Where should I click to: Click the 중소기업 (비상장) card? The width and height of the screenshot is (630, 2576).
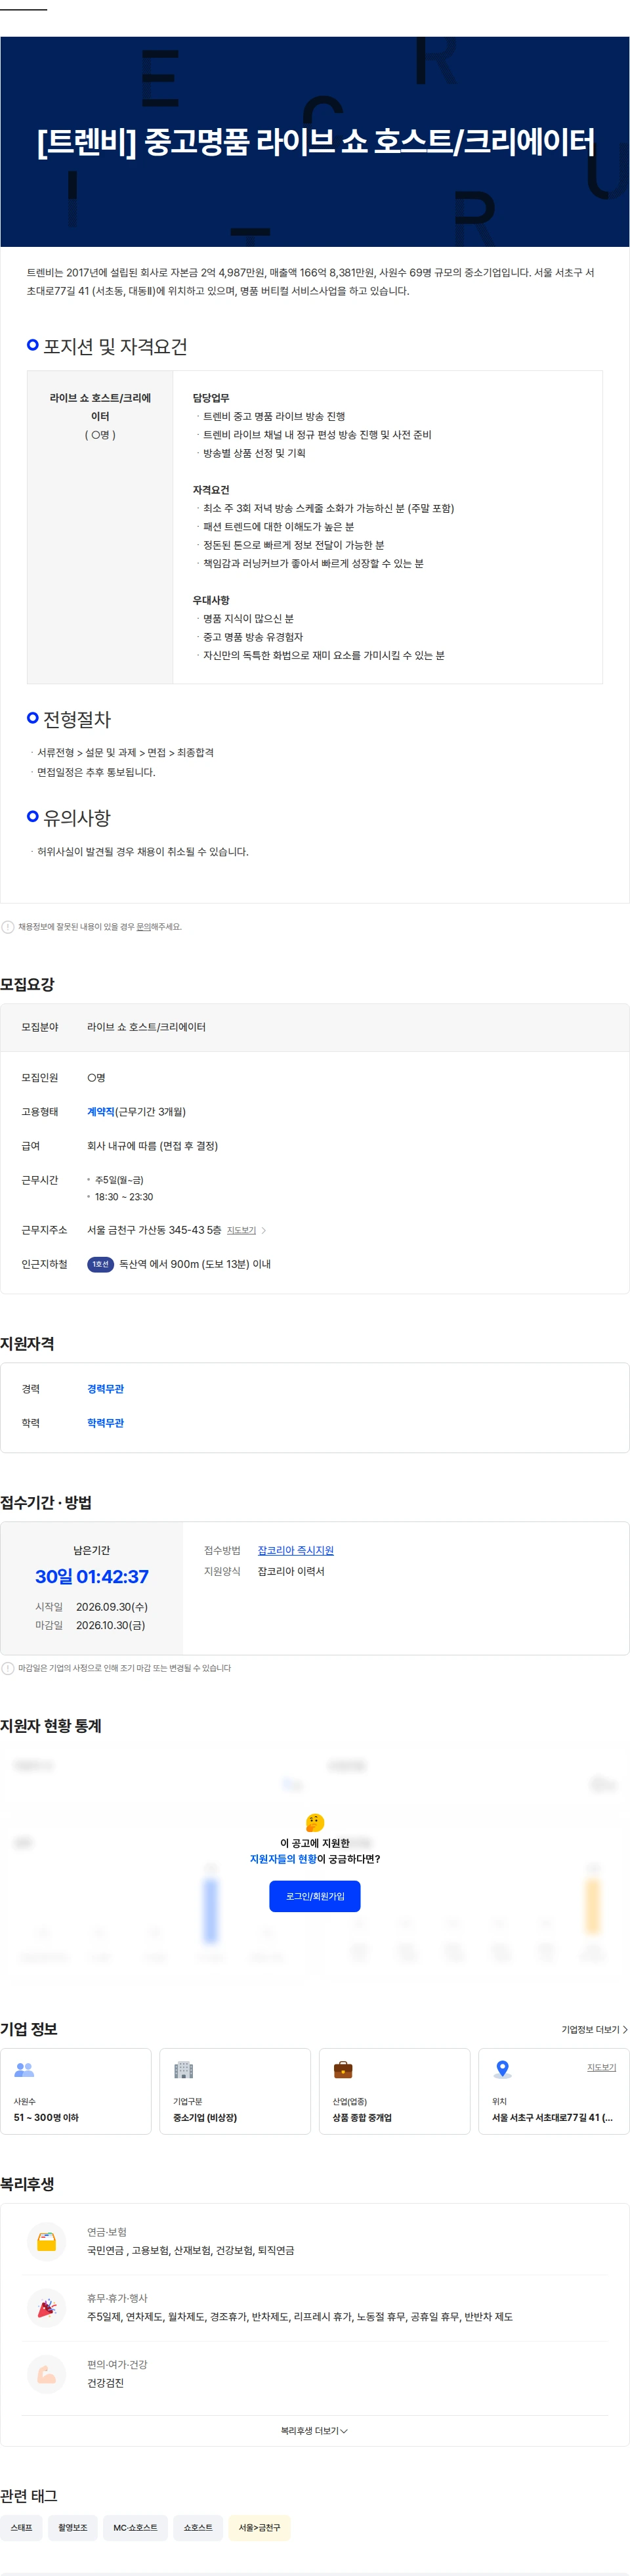coord(235,2090)
